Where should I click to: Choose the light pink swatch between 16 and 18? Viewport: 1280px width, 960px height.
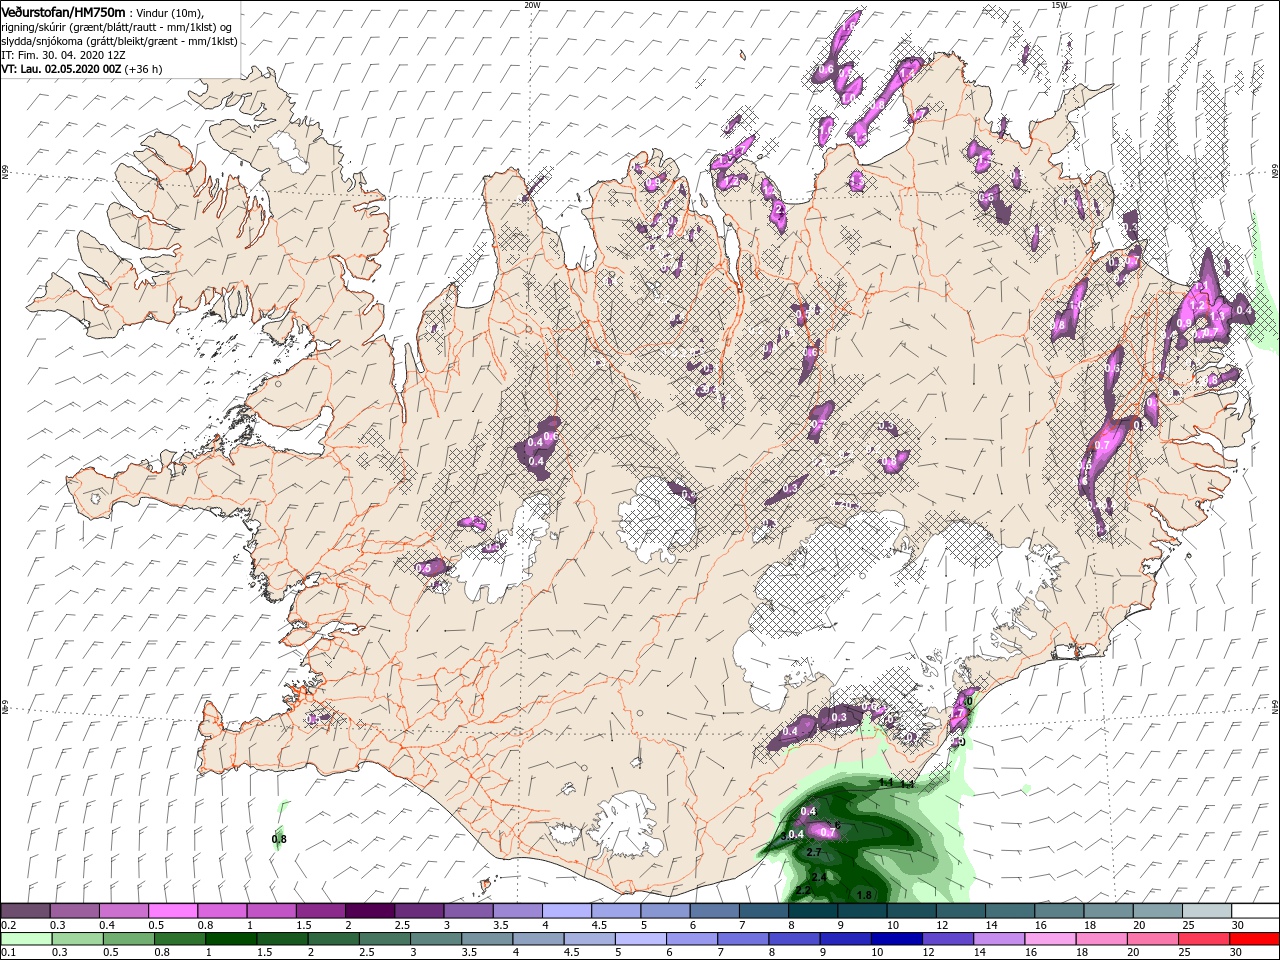tap(1052, 939)
